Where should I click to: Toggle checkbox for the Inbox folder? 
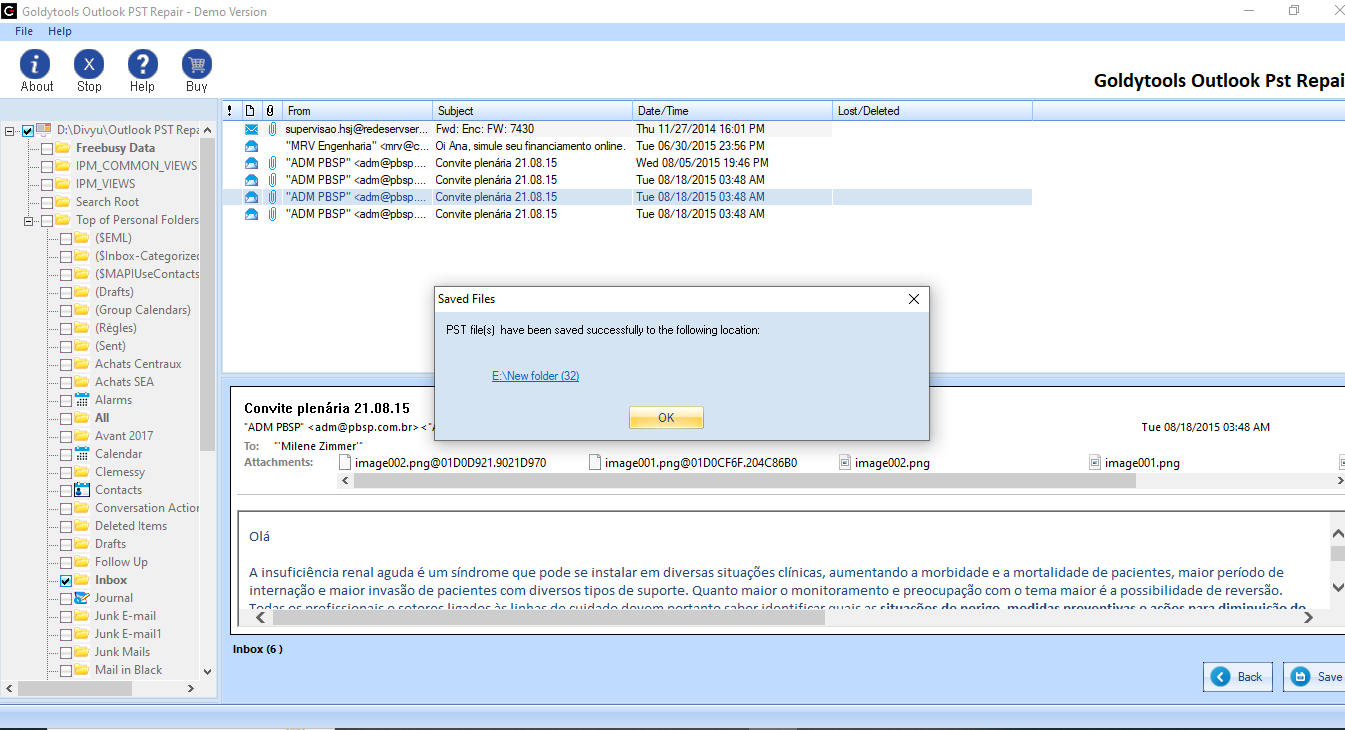tap(66, 580)
